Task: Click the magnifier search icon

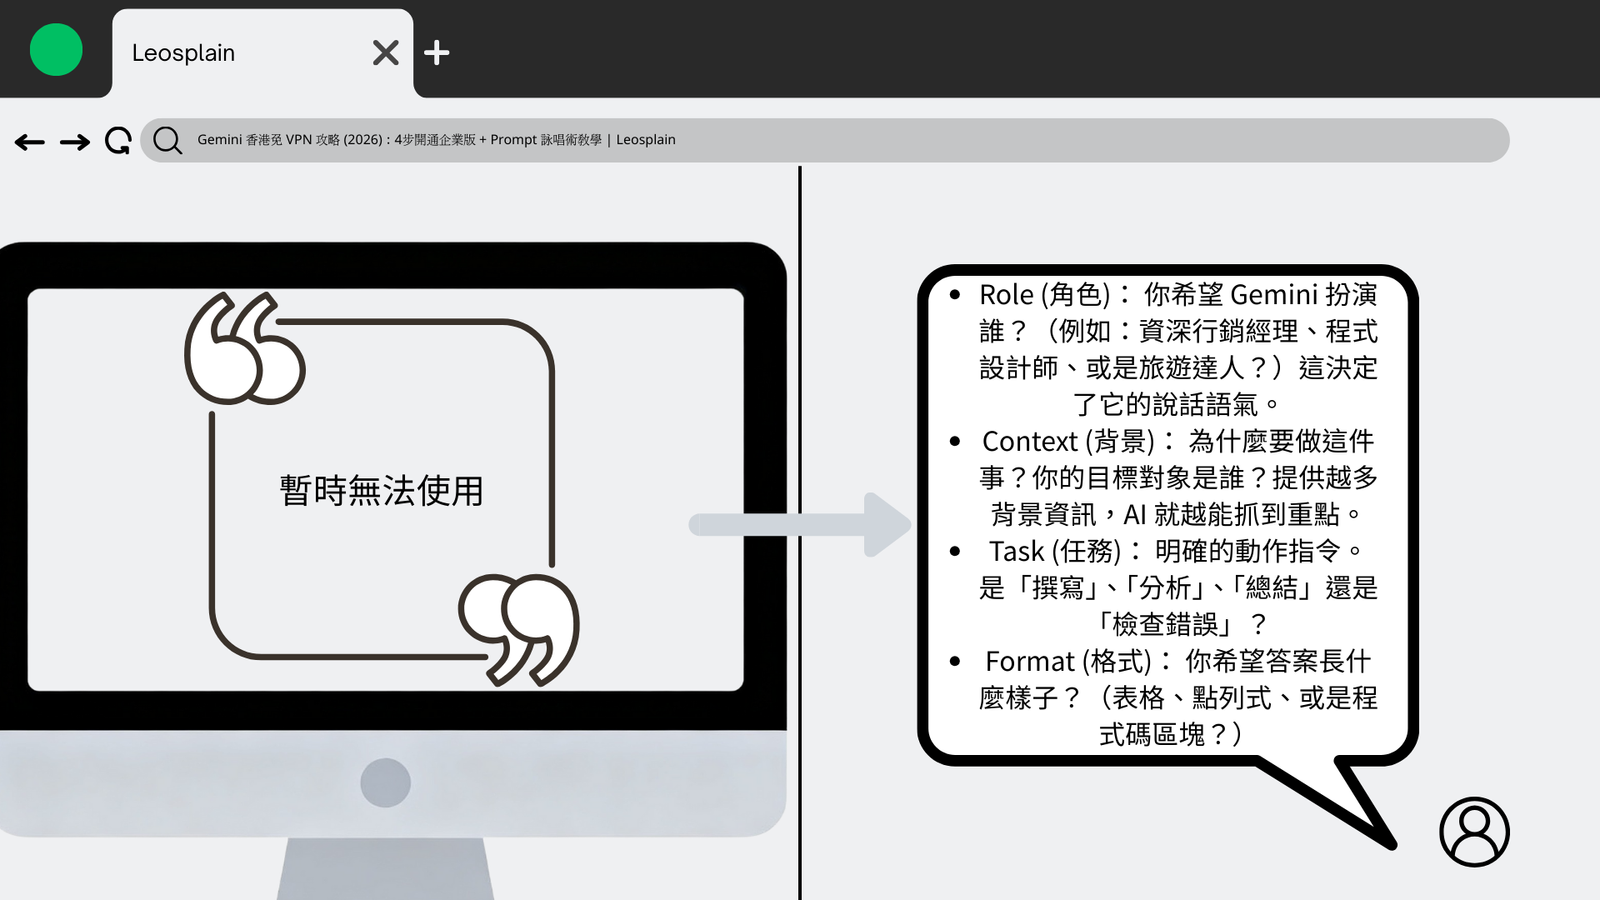Action: pyautogui.click(x=168, y=141)
